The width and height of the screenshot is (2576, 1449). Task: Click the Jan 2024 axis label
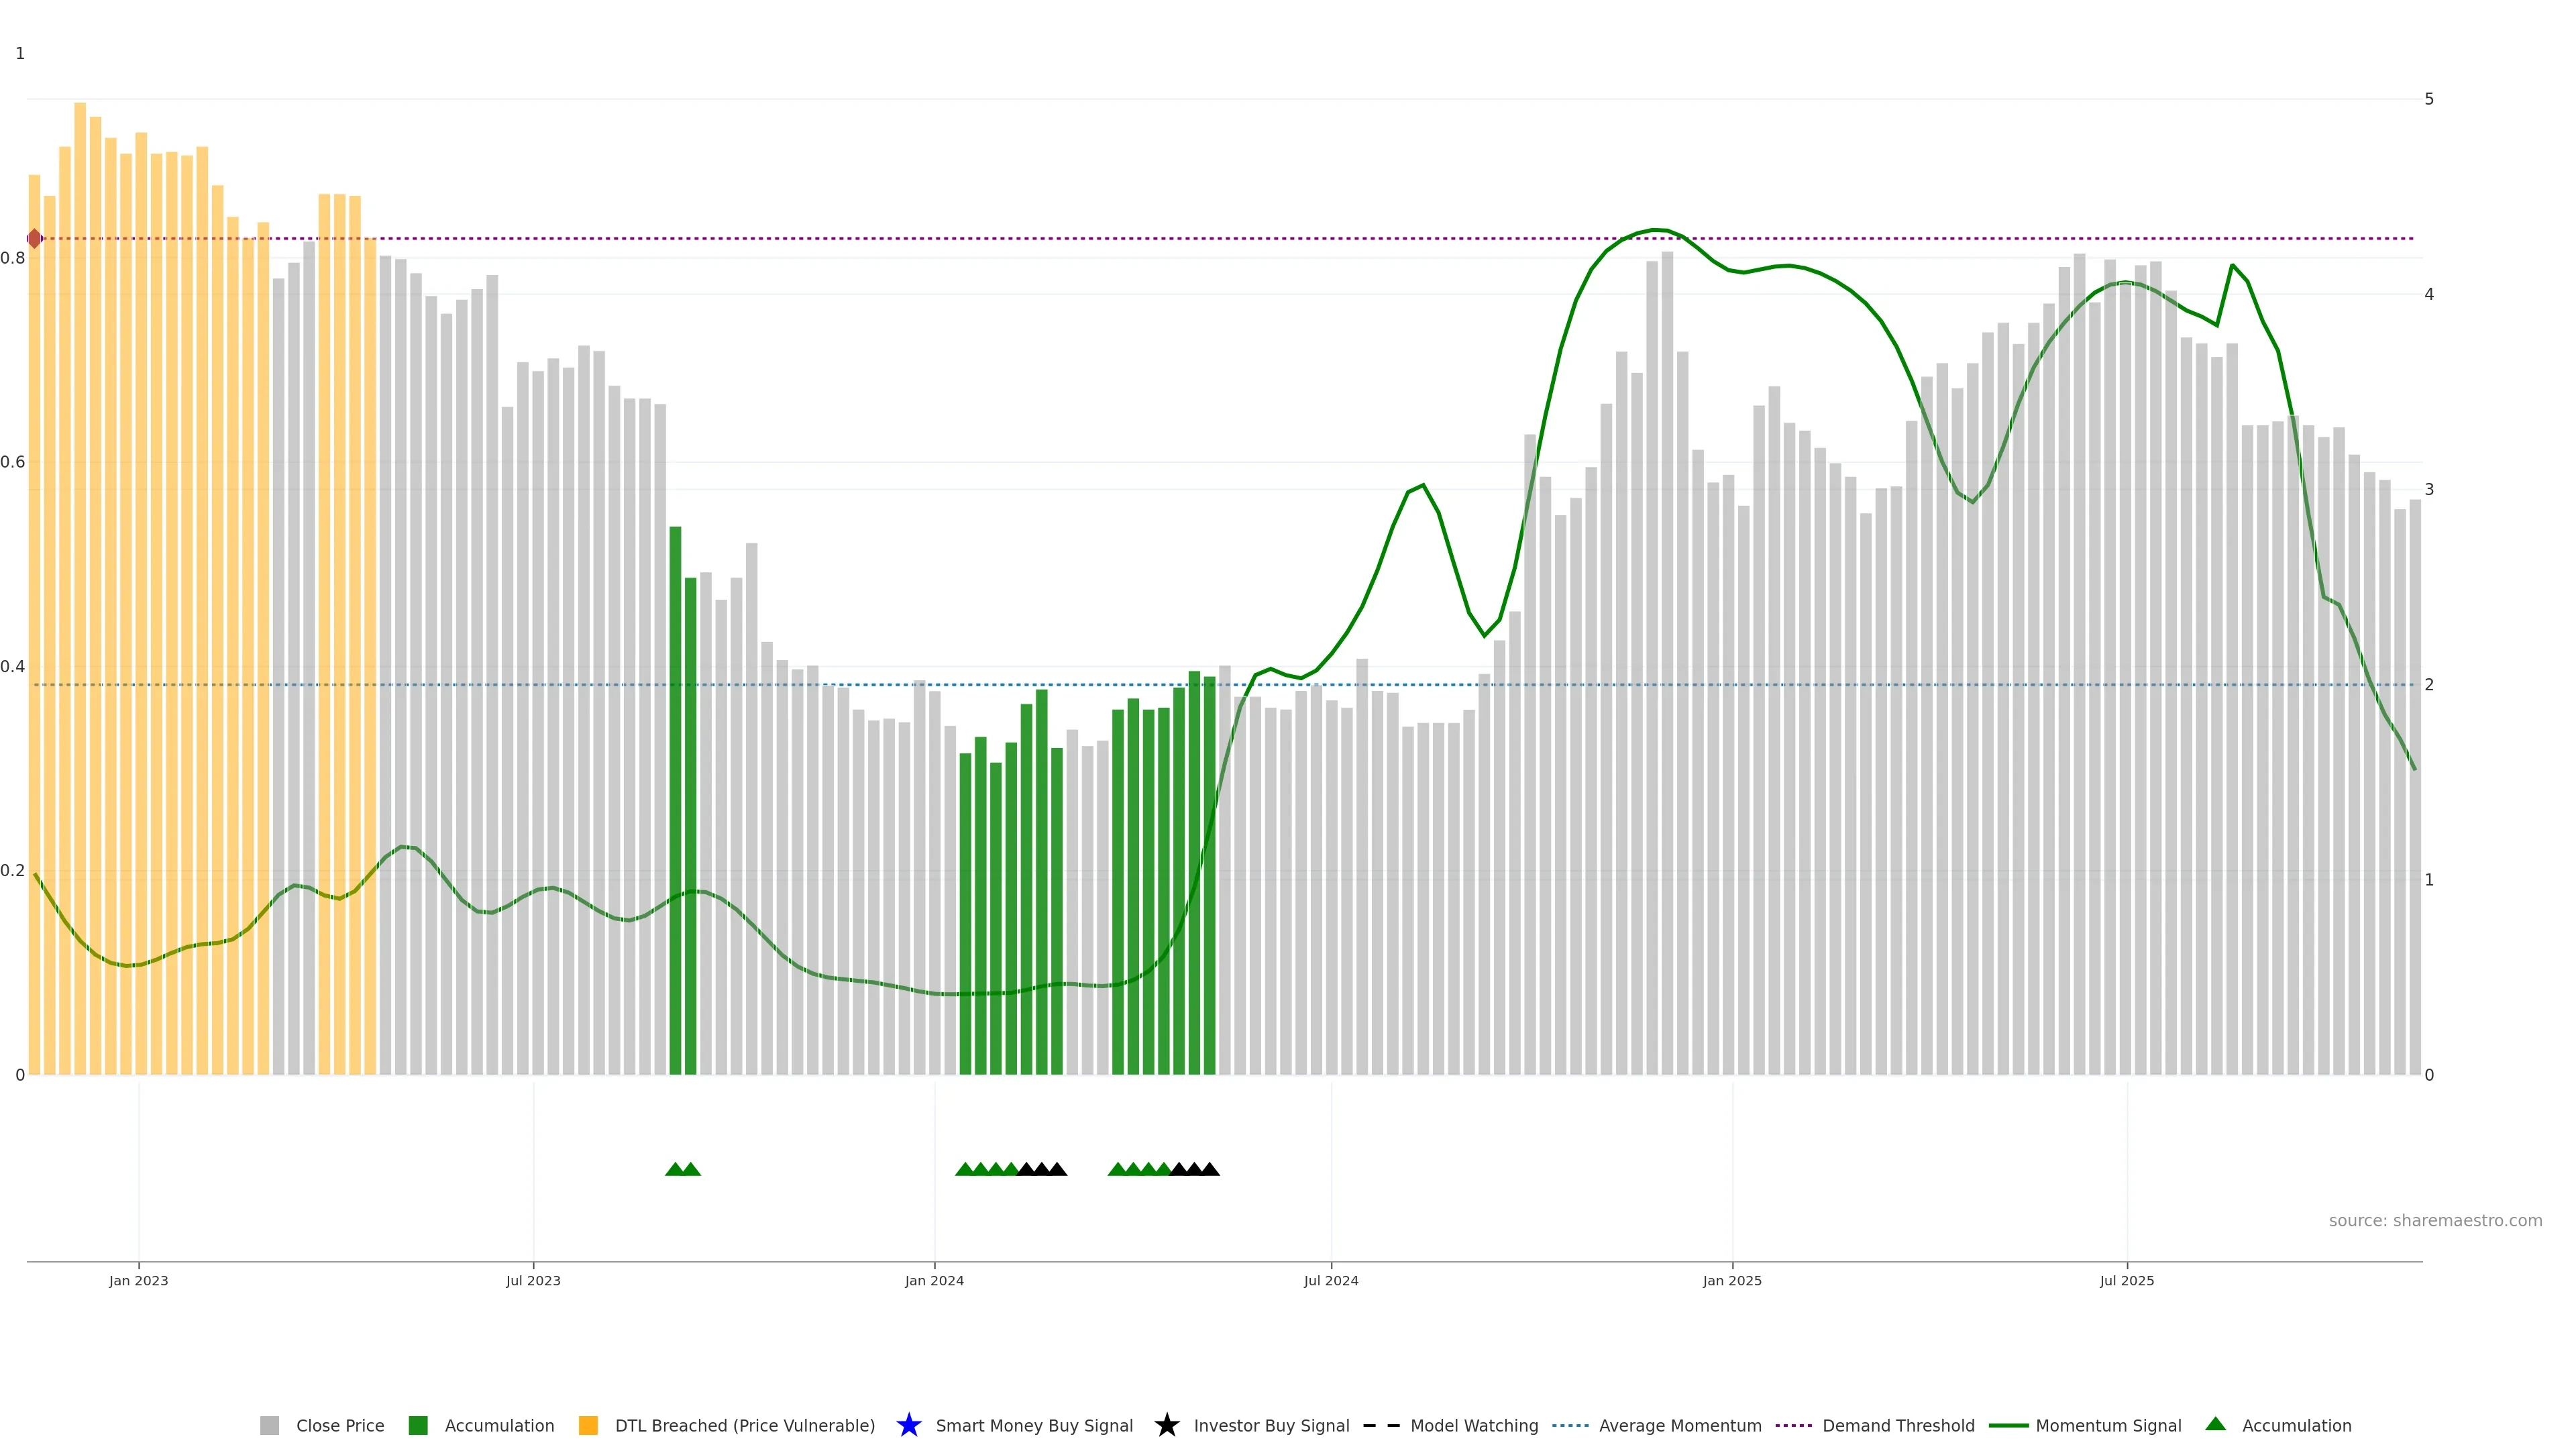934,1280
